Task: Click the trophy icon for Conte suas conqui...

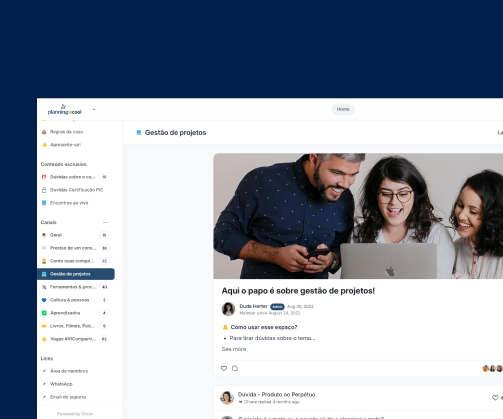Action: (44, 261)
